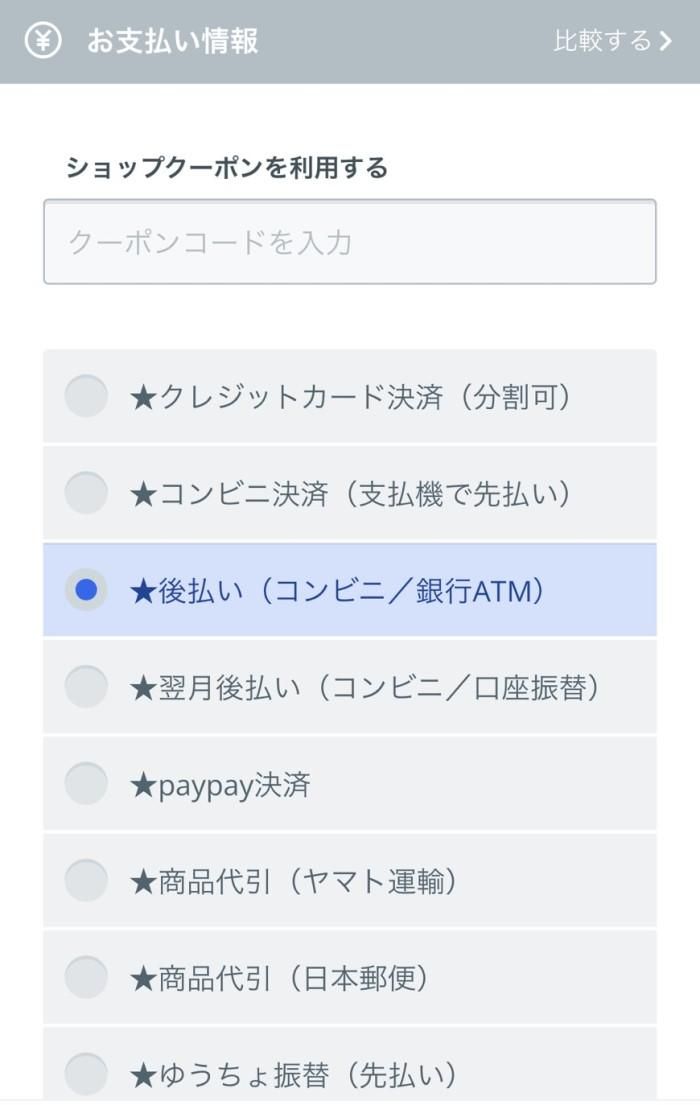Click the star icon before paypay決済

(143, 786)
